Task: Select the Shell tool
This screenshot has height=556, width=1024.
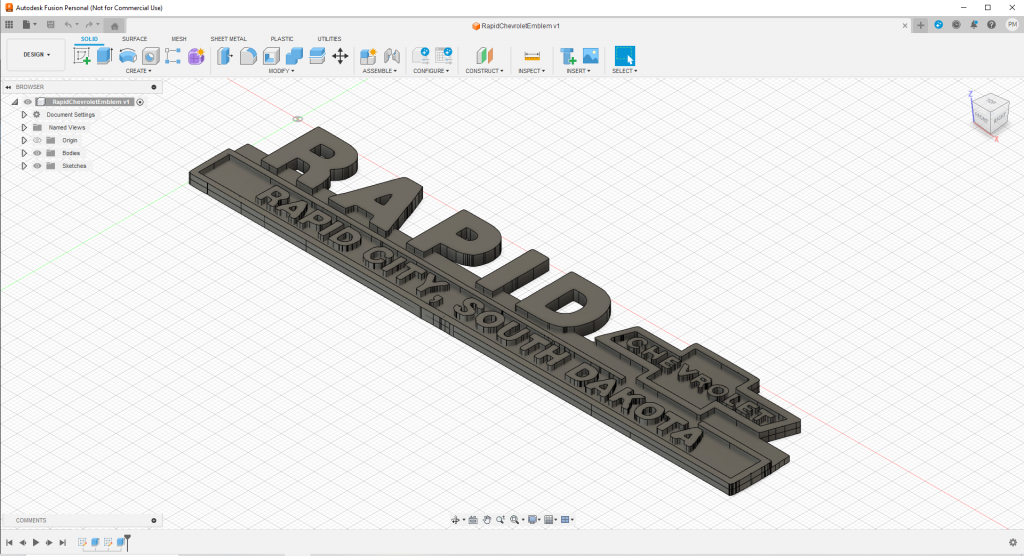Action: pos(272,56)
